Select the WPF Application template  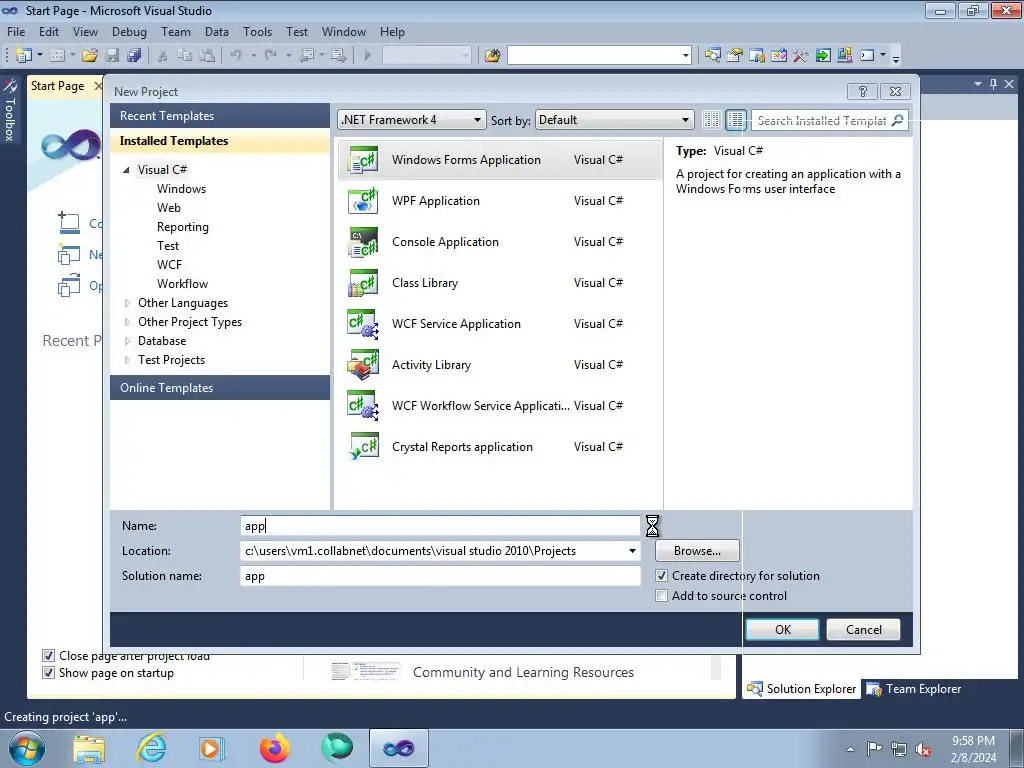click(x=500, y=201)
